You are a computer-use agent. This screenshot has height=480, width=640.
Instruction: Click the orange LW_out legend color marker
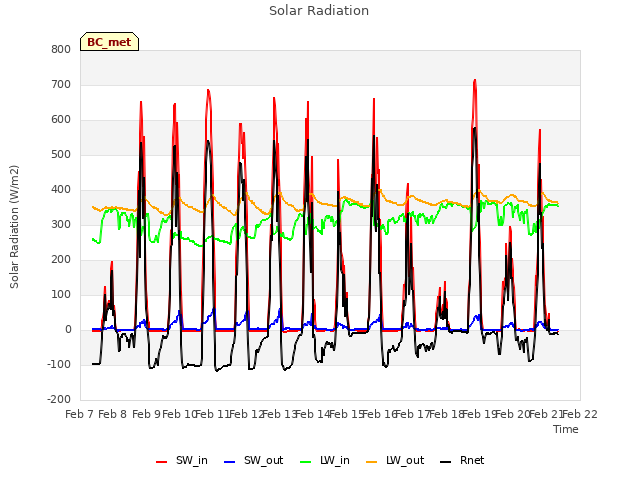click(x=372, y=462)
